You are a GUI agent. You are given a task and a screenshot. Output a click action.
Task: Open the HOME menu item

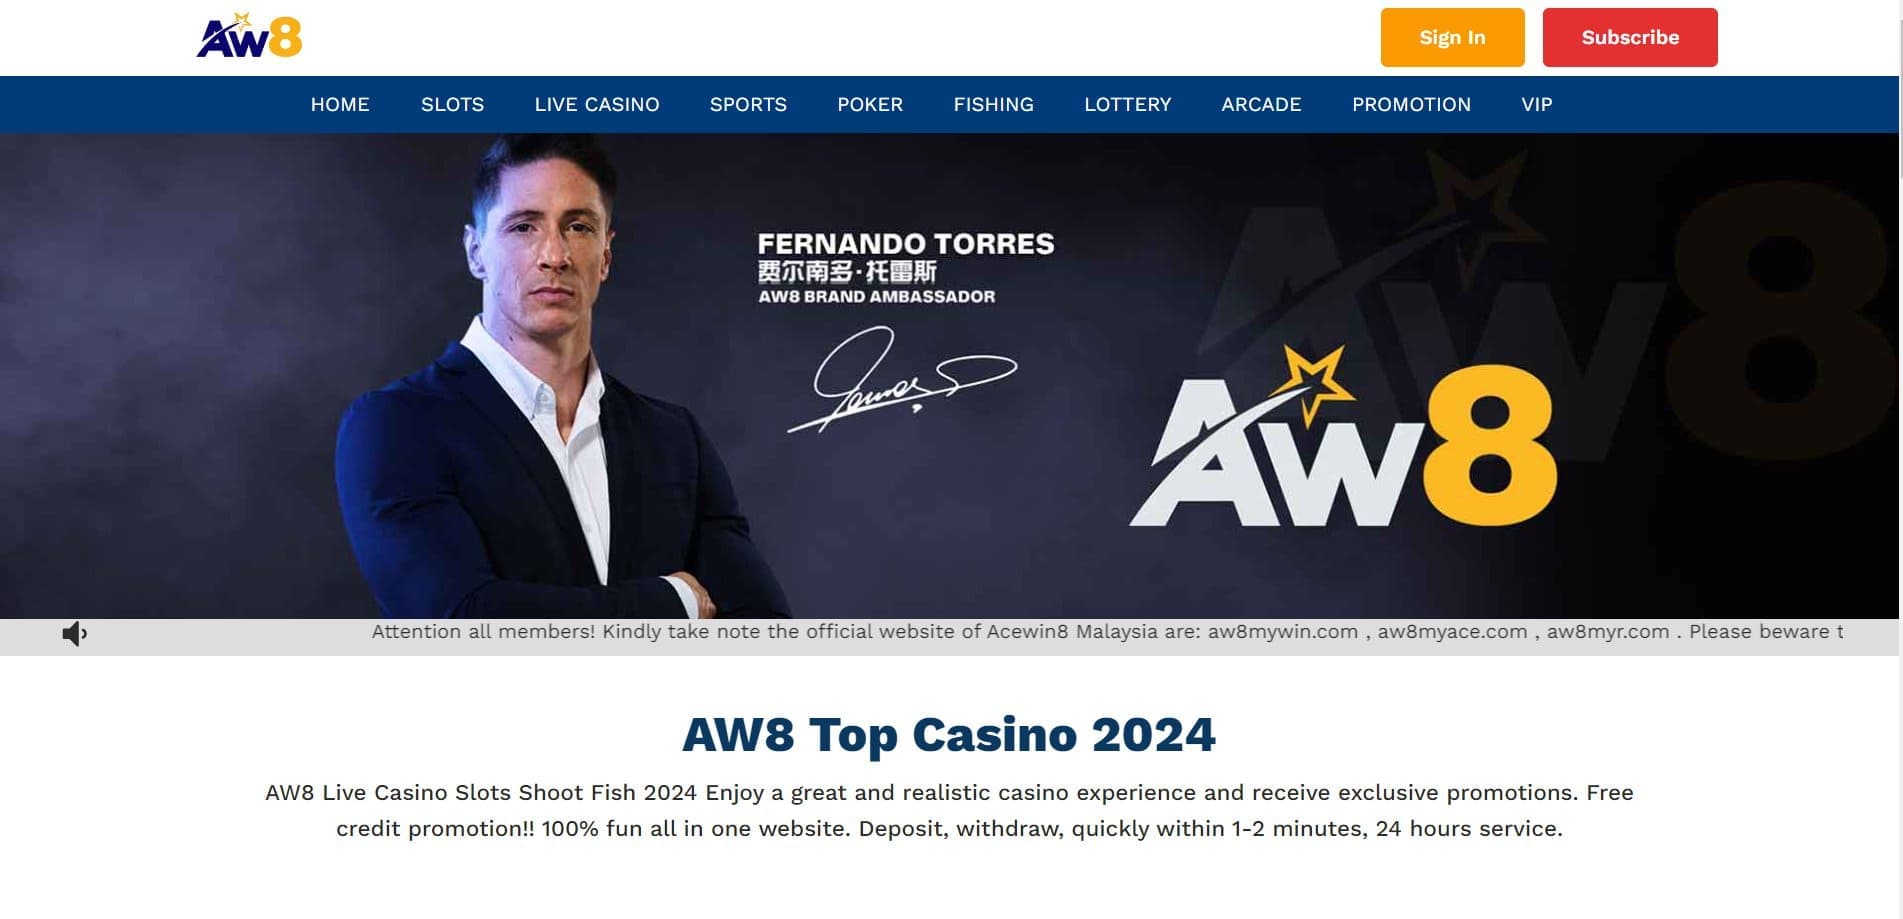340,104
